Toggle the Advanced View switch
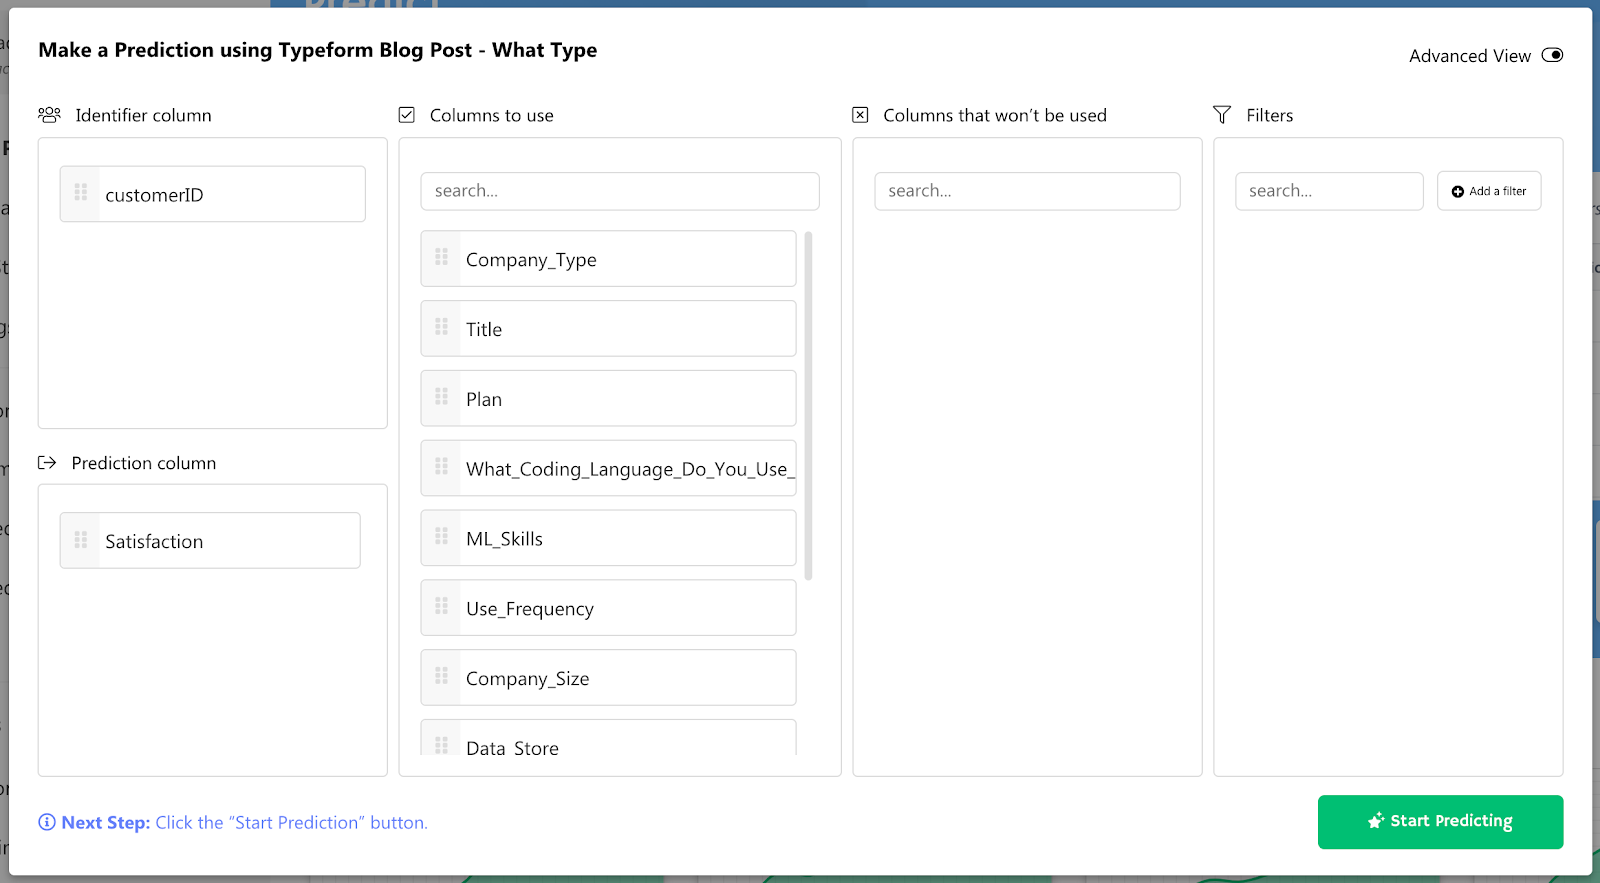The width and height of the screenshot is (1600, 883). pyautogui.click(x=1552, y=55)
